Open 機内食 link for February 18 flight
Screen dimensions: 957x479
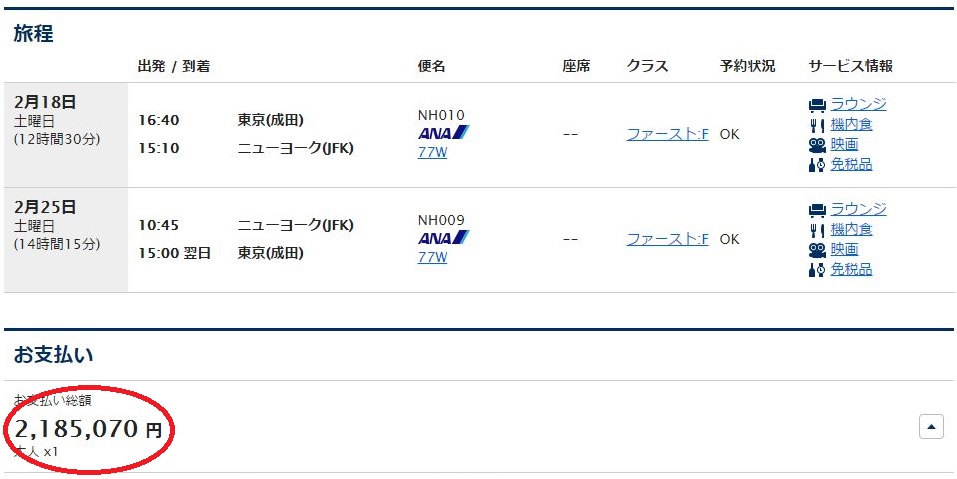pos(851,125)
